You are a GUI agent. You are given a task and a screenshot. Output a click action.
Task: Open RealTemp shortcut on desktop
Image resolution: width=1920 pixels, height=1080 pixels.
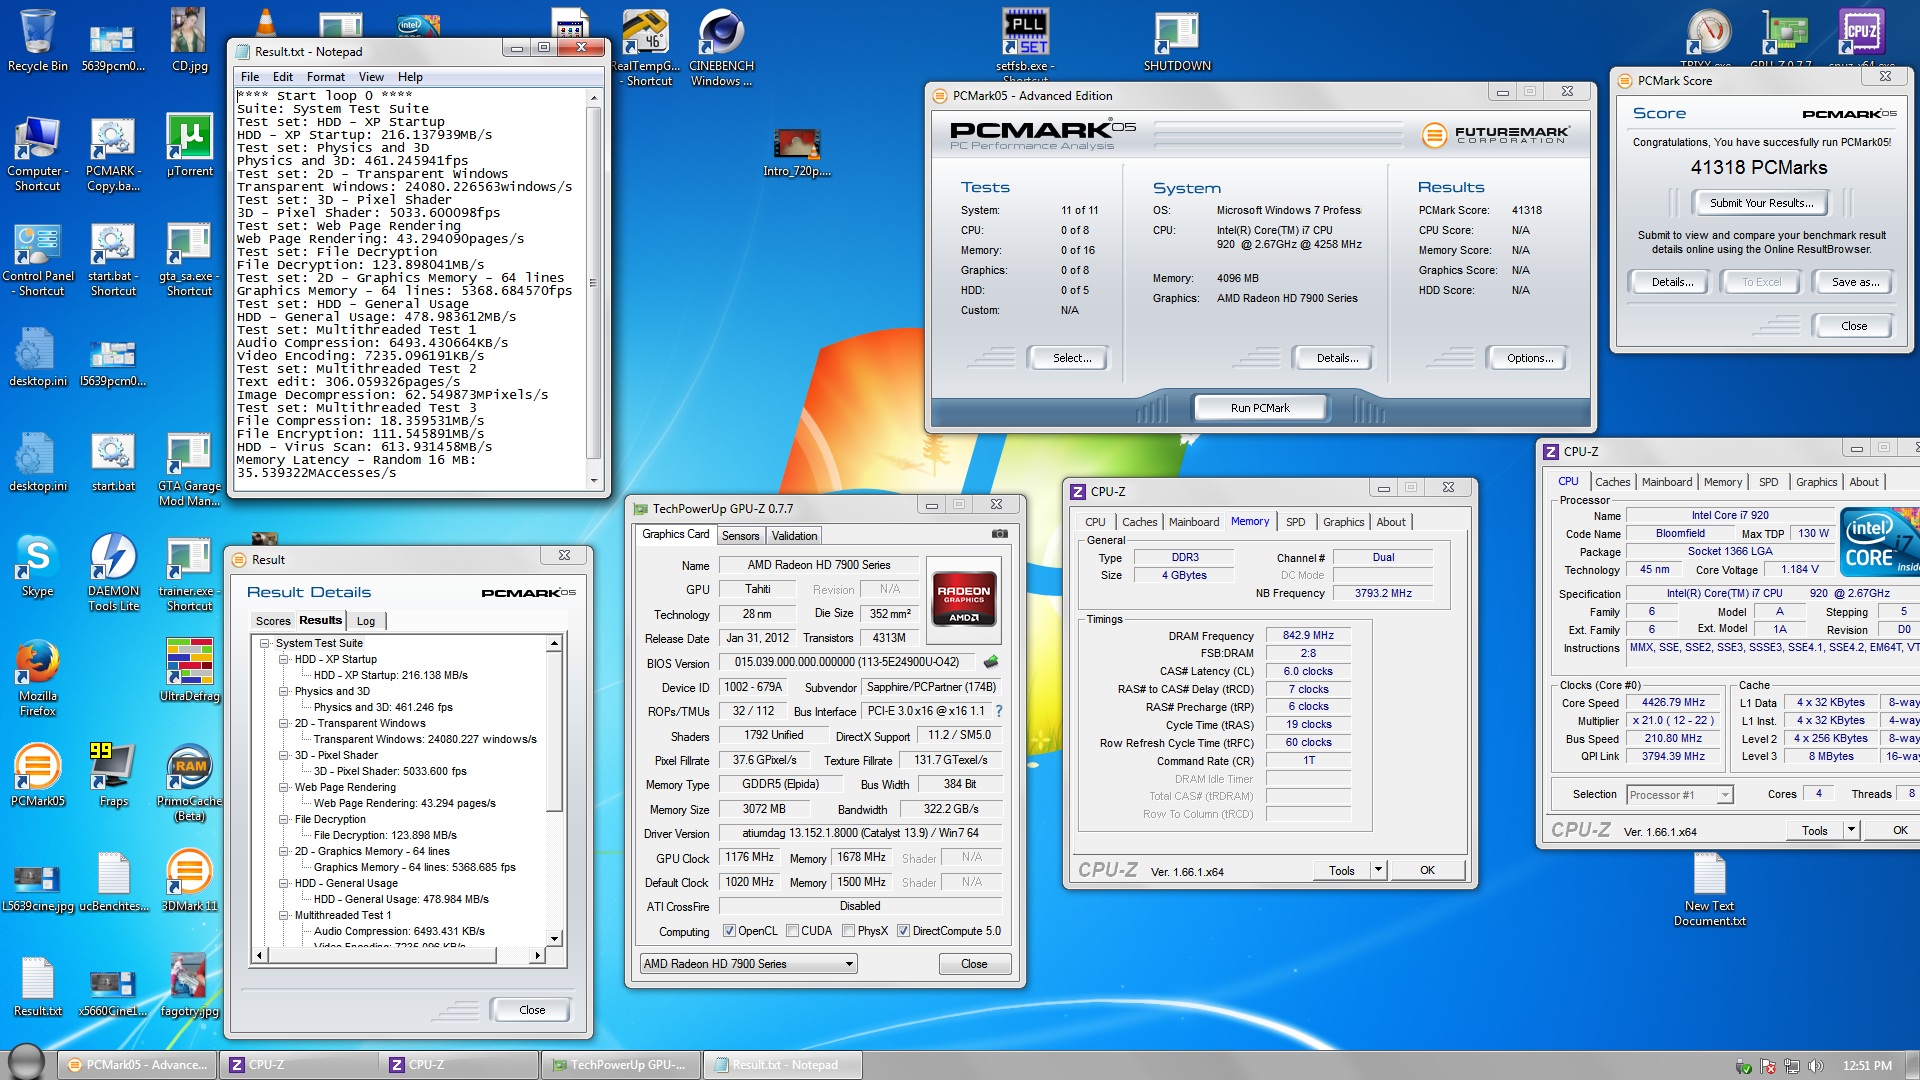[646, 48]
